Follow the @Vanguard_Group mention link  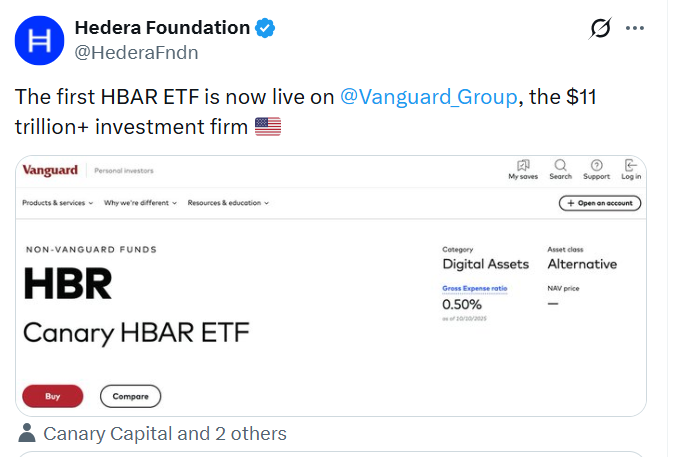click(429, 96)
